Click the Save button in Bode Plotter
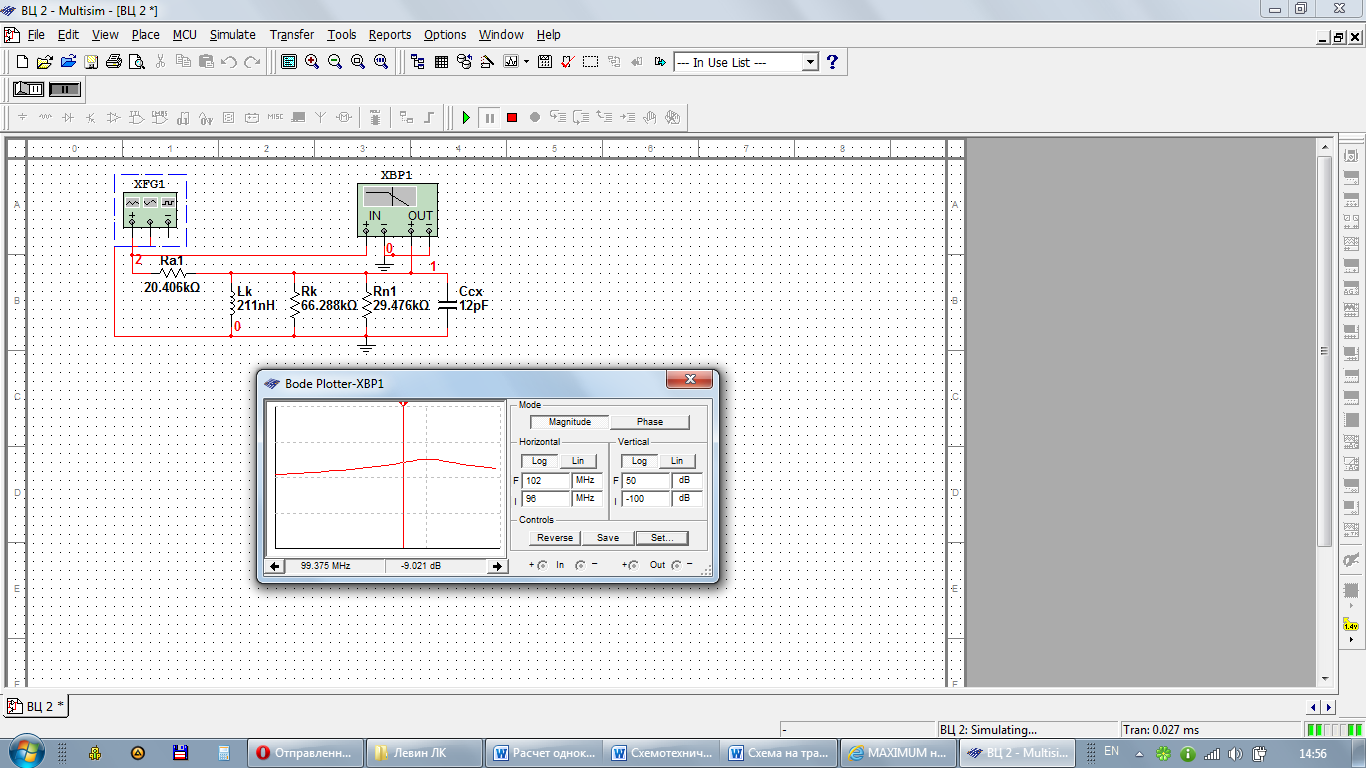This screenshot has width=1366, height=768. 608,538
